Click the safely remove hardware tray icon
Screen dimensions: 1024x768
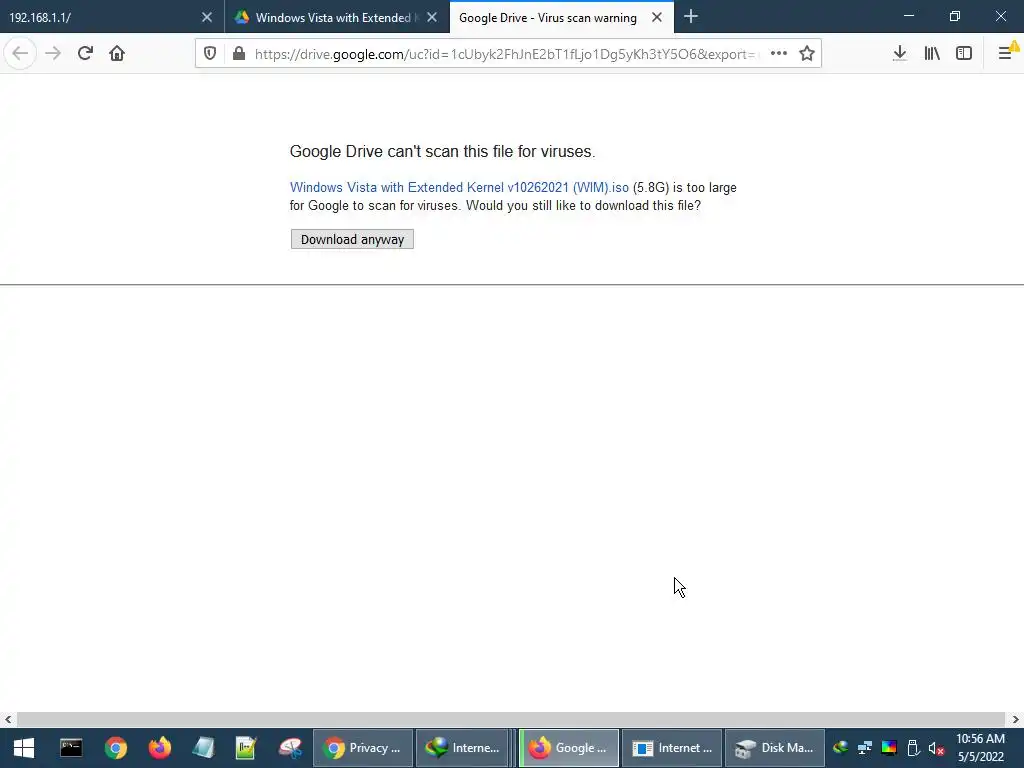(913, 748)
